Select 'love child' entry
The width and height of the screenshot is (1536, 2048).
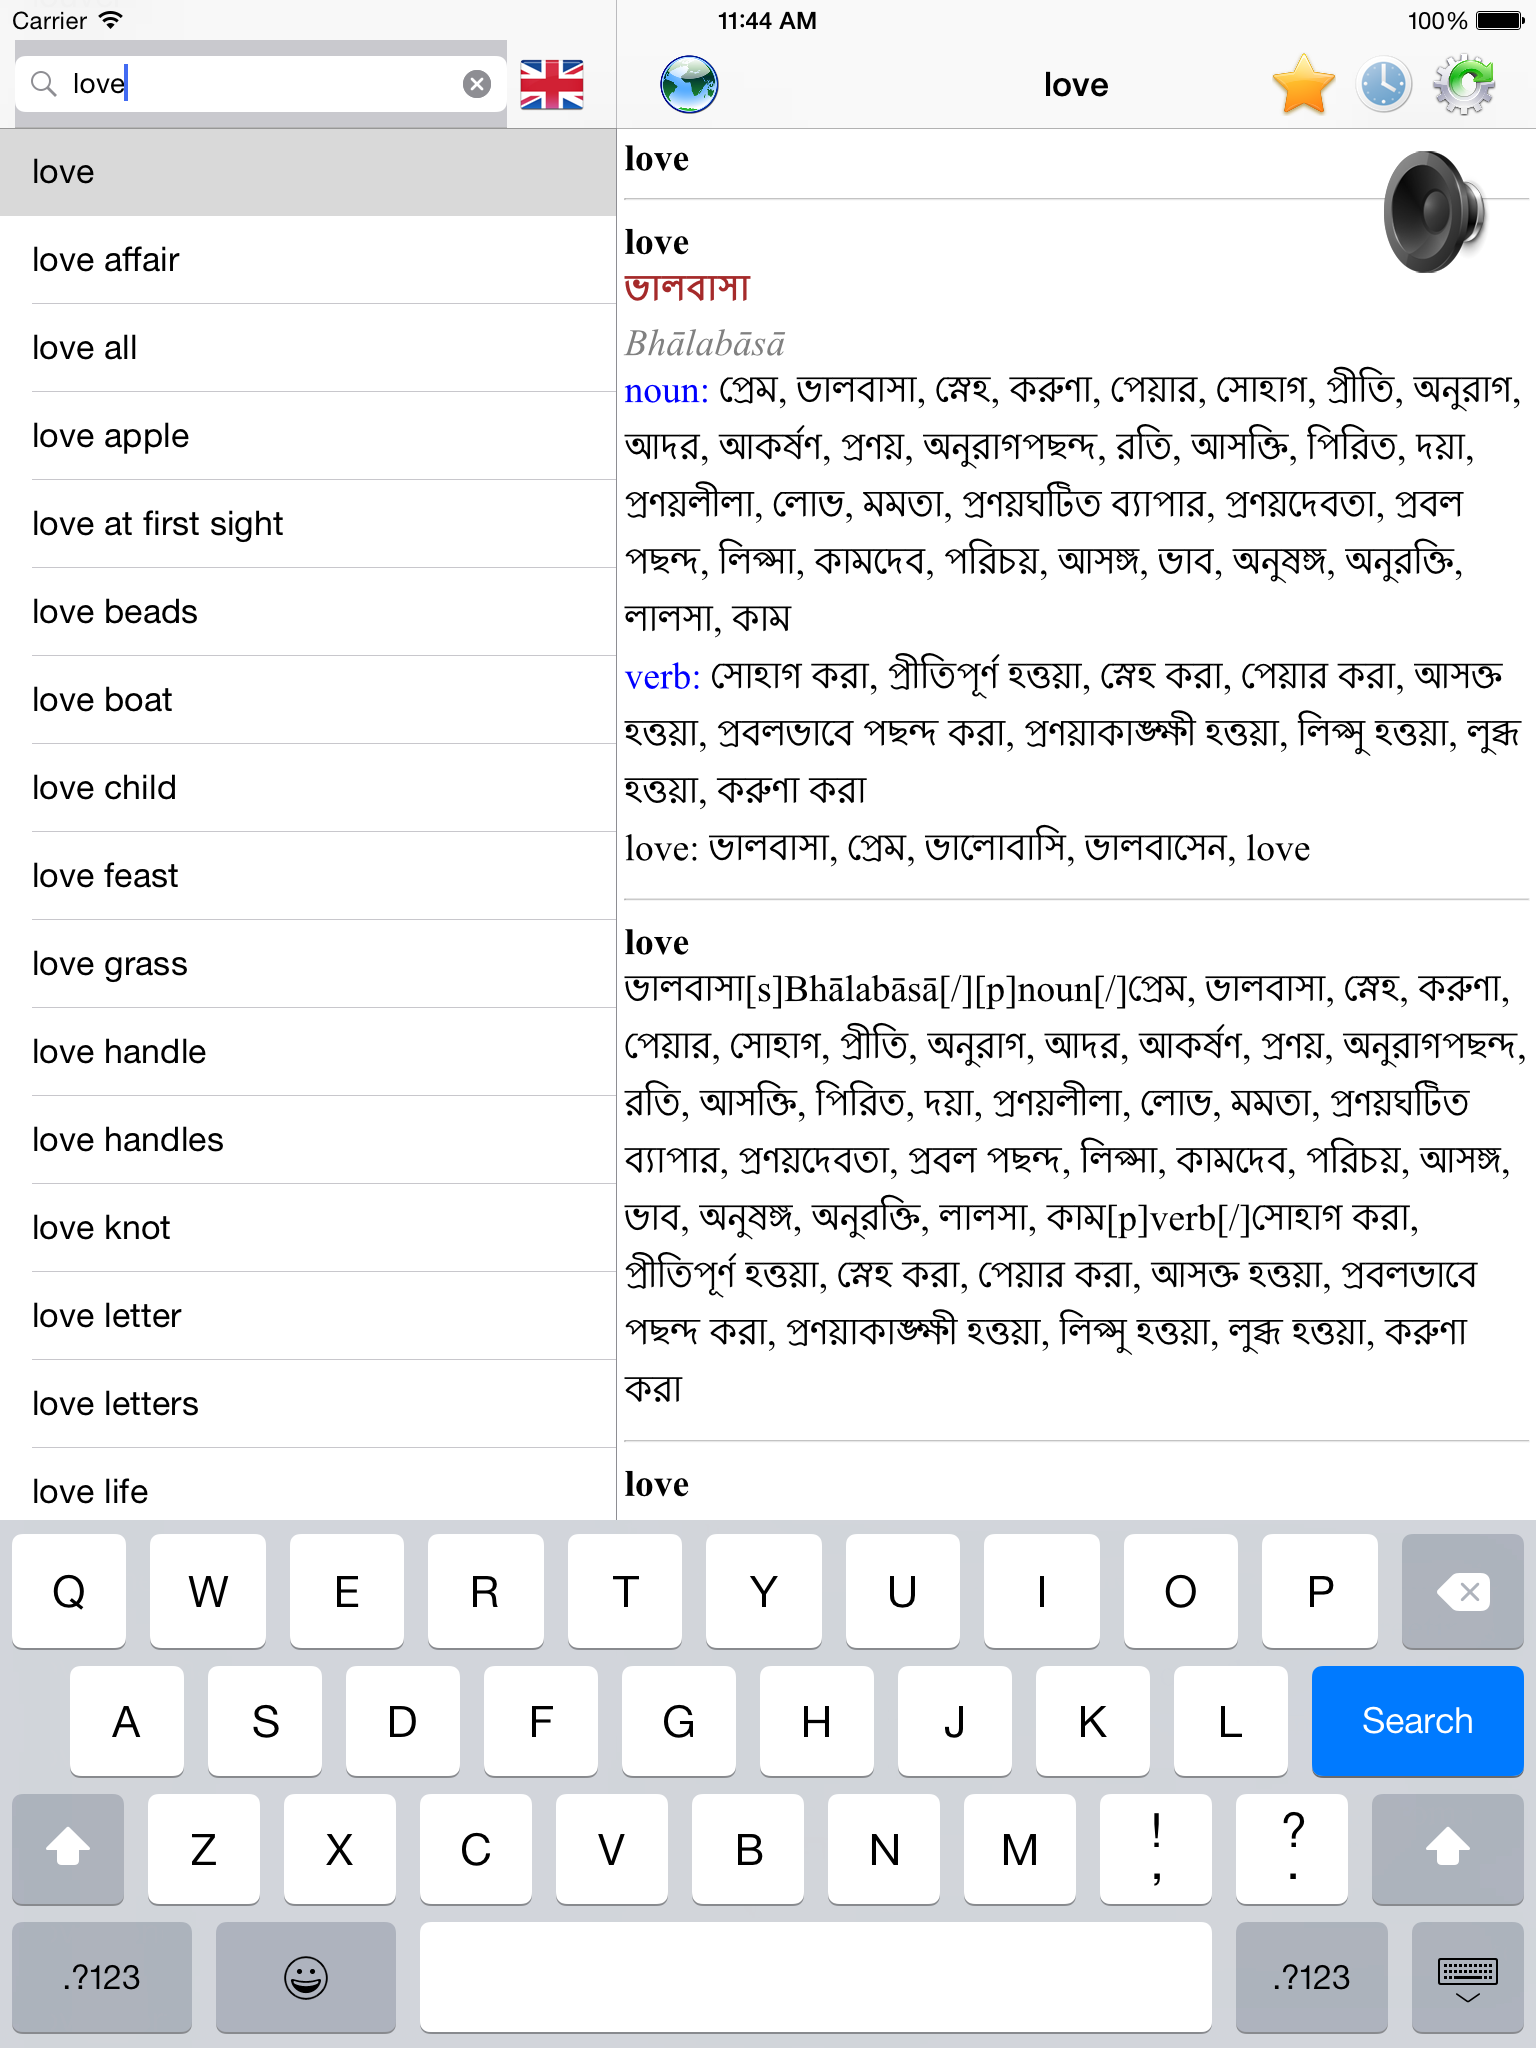pyautogui.click(x=308, y=788)
